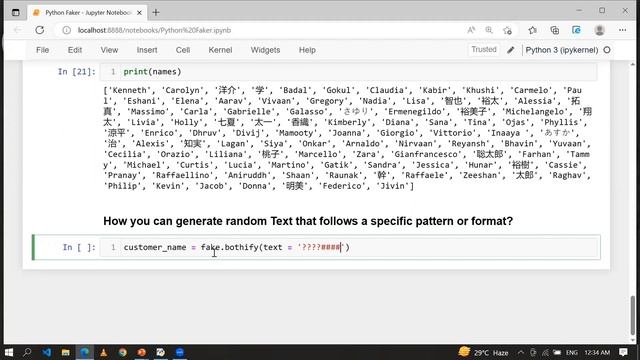Open a new browser tab

pyautogui.click(x=156, y=13)
